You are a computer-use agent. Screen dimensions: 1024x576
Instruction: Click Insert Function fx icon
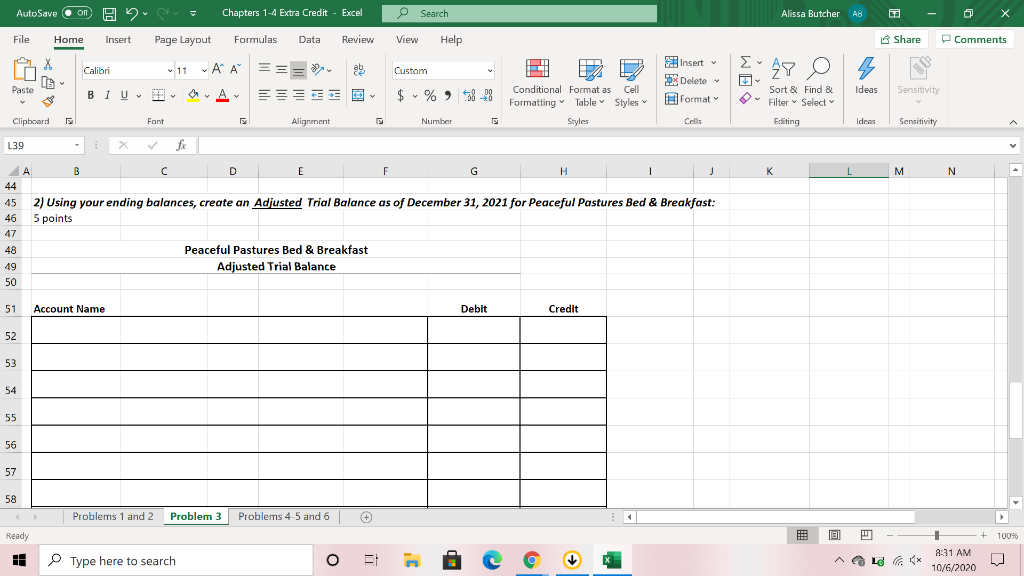click(181, 145)
